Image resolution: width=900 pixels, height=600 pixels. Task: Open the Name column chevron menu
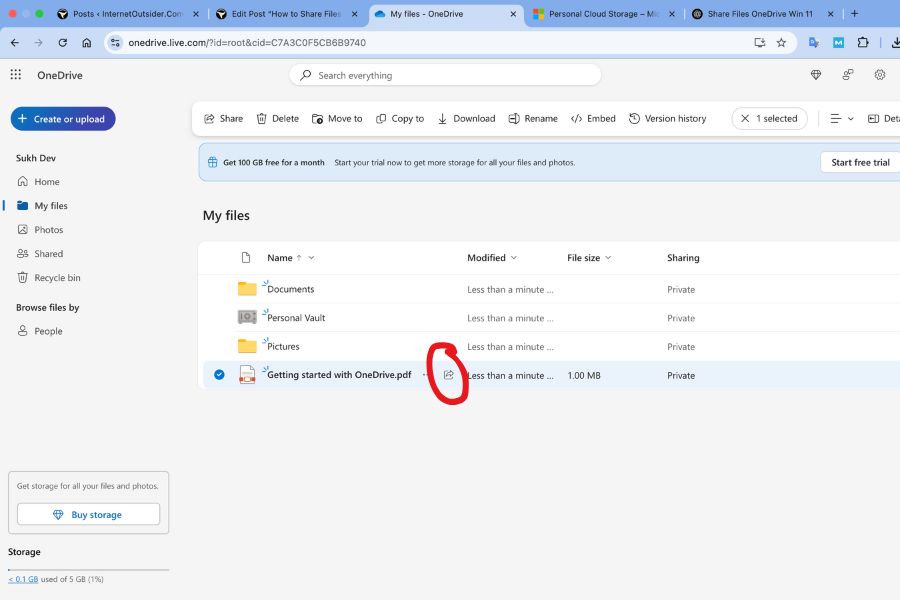[311, 258]
